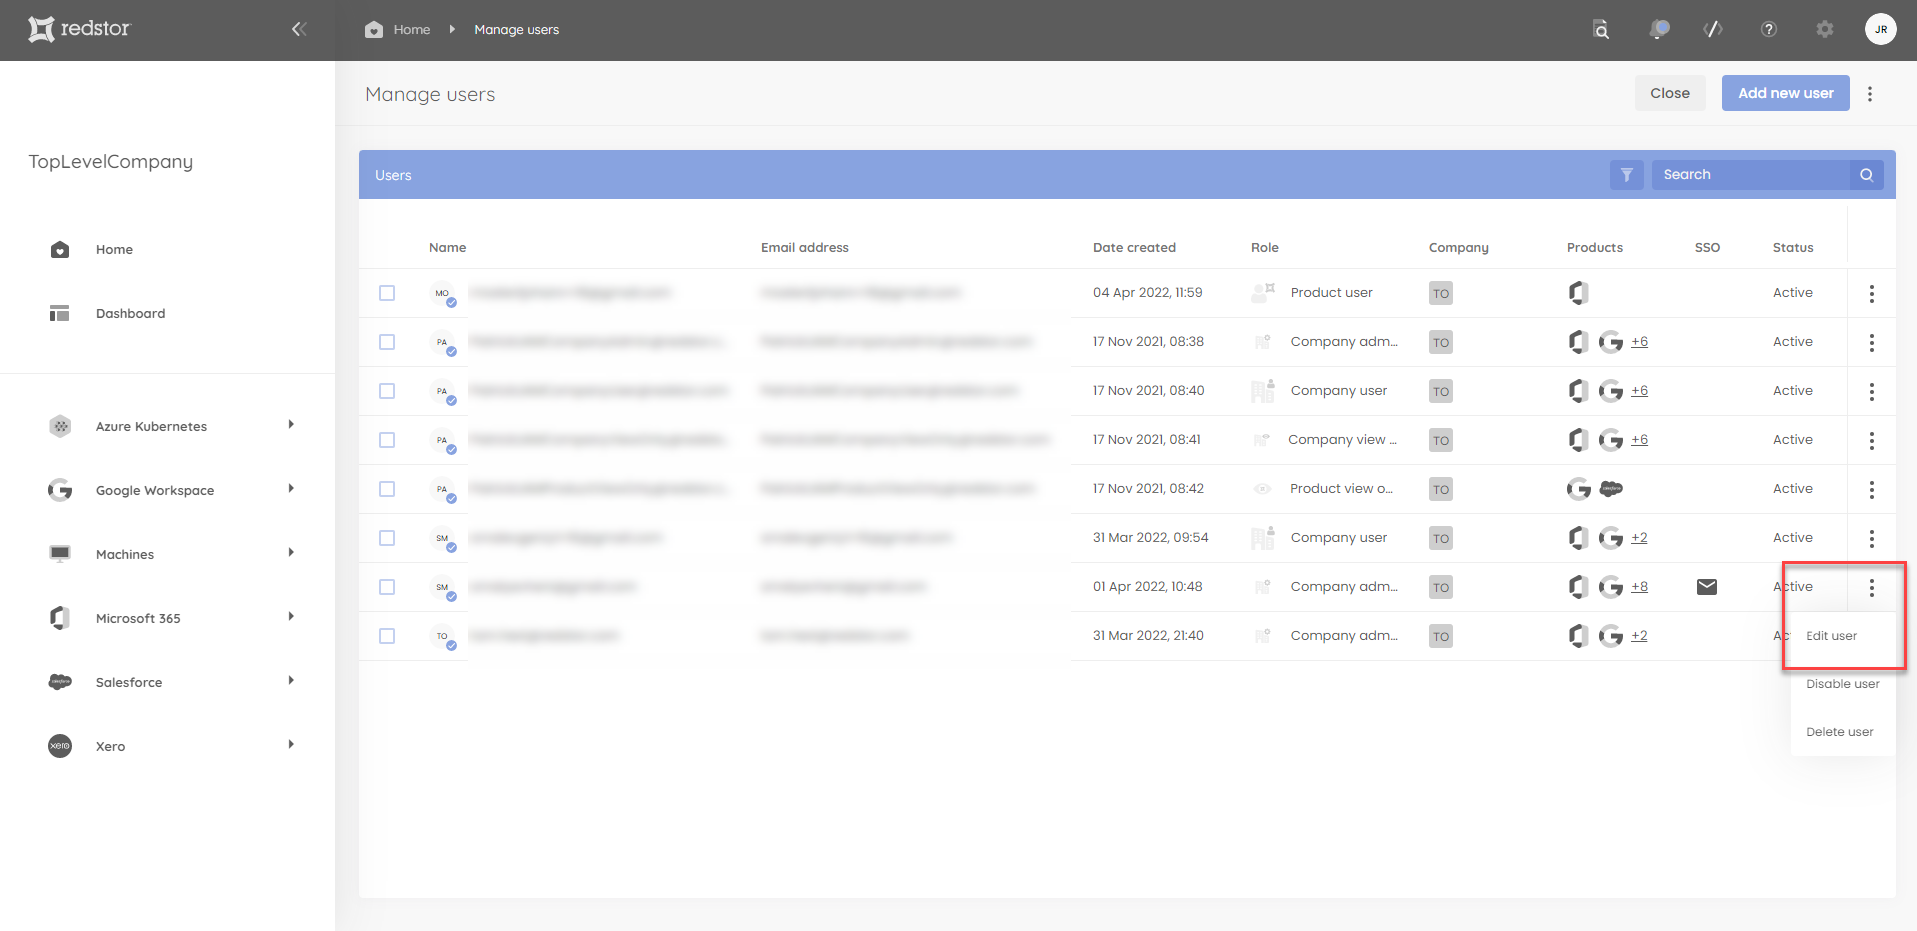Click the Redstor logo
The width and height of the screenshot is (1917, 931).
(x=79, y=29)
